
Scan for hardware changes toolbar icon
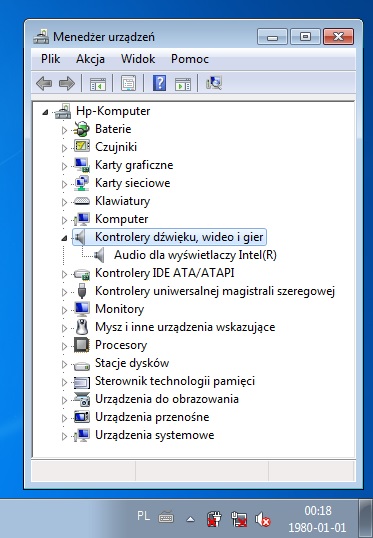214,83
